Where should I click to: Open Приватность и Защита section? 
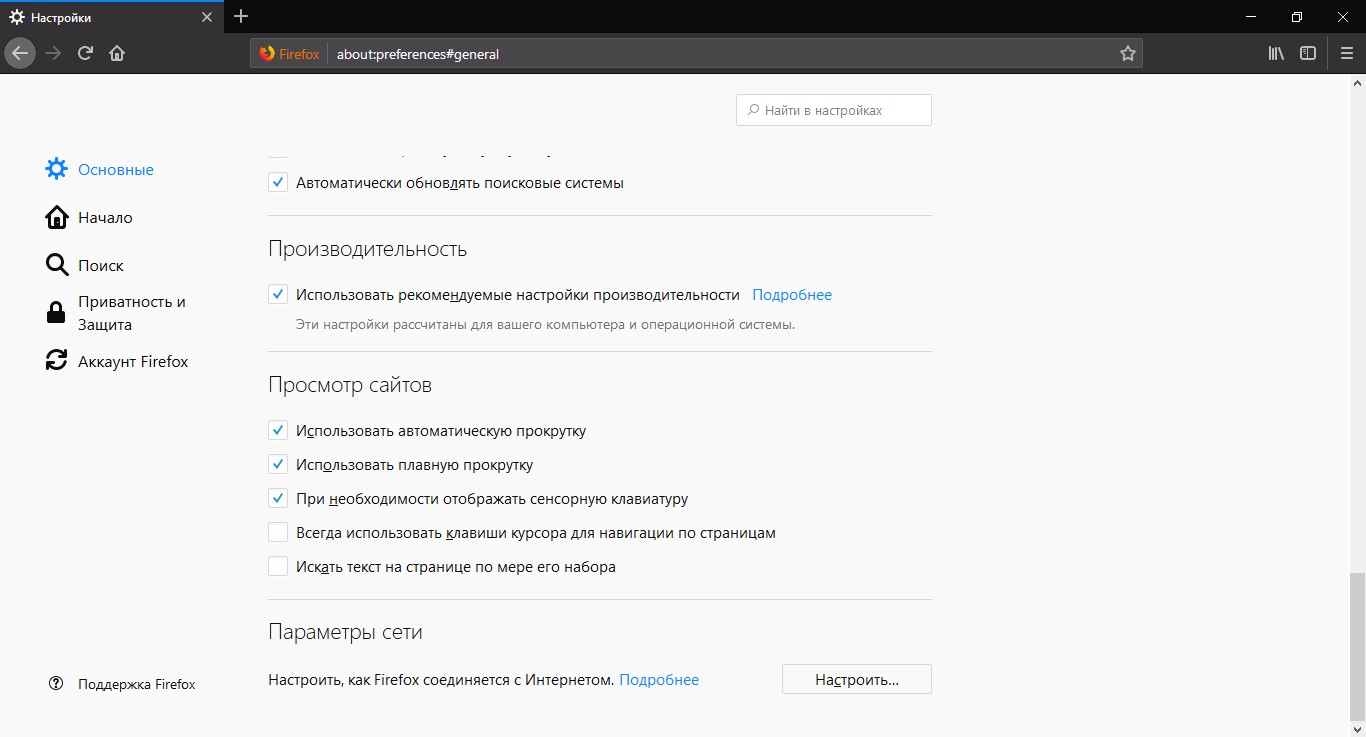tap(132, 313)
